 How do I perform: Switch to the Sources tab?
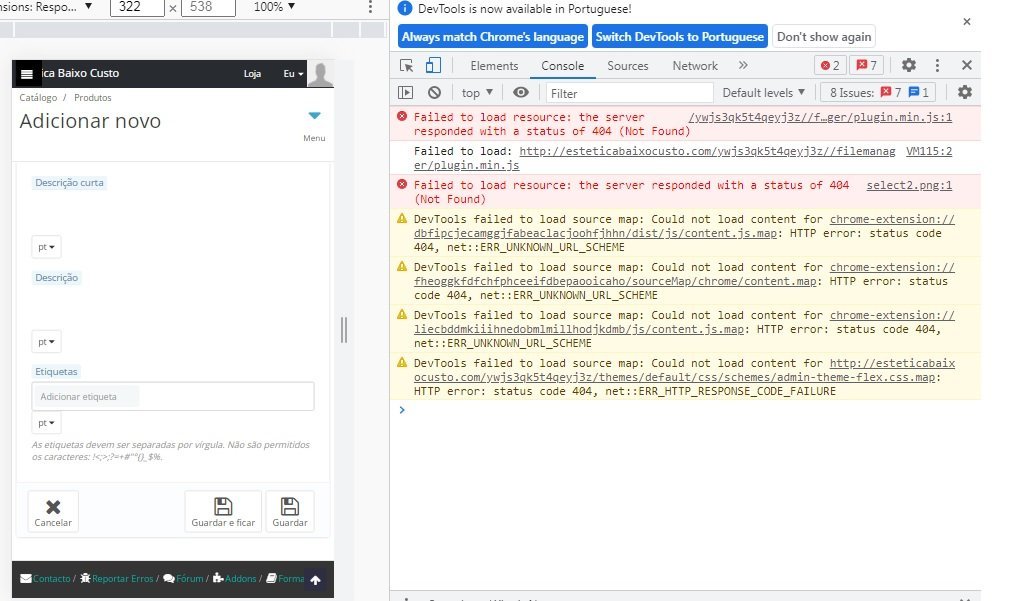(x=627, y=66)
